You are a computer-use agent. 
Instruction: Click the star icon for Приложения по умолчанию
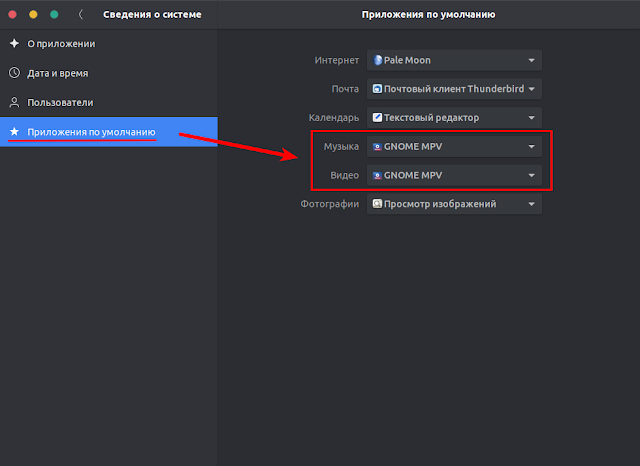[14, 131]
